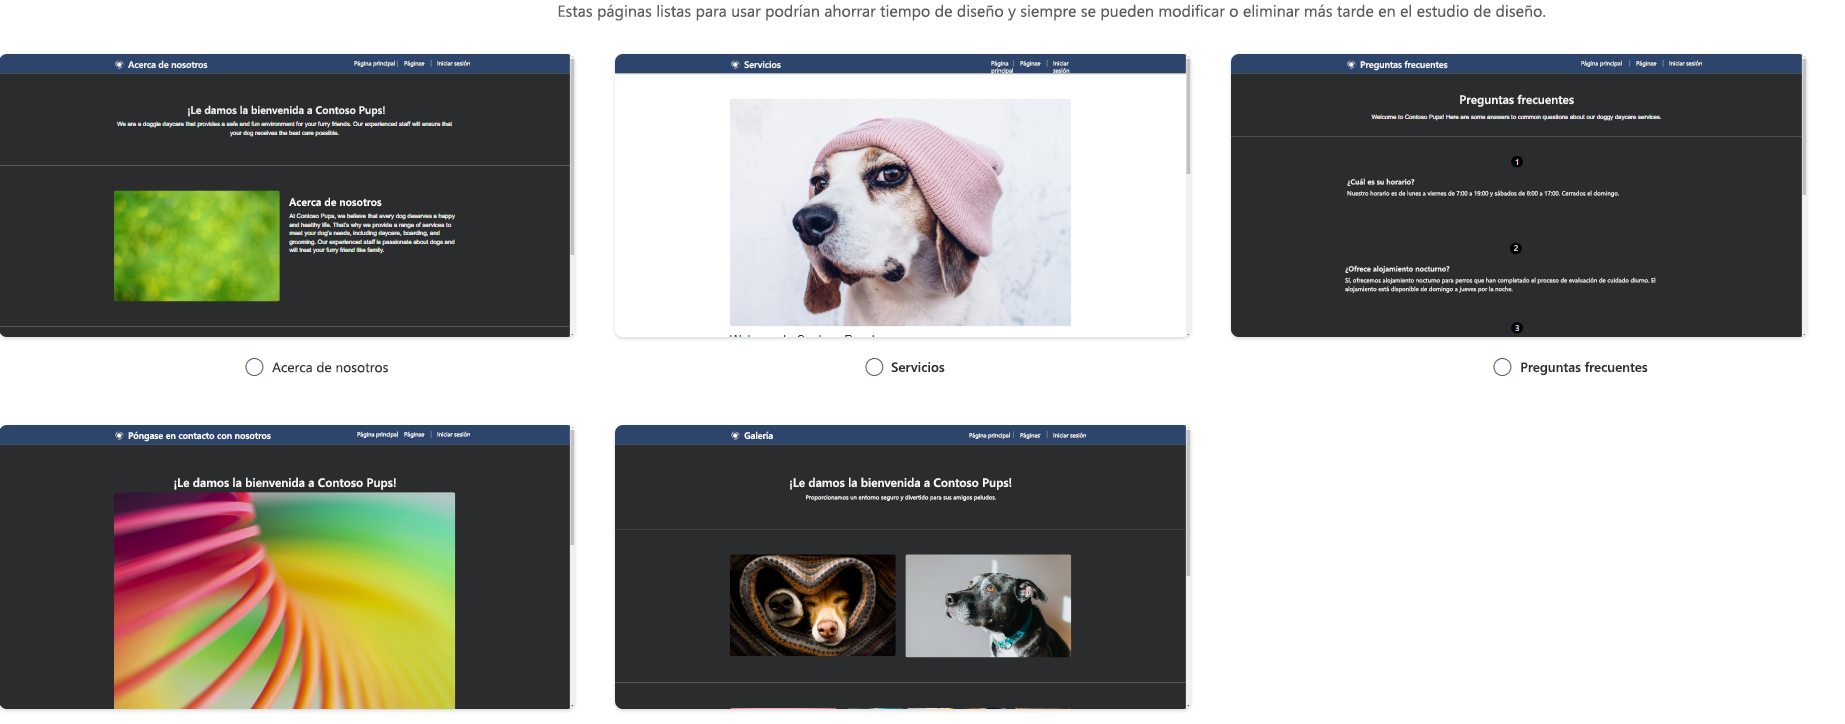Click Iniciar sesión in Galería preview header
The height and width of the screenshot is (724, 1845).
tap(1069, 436)
